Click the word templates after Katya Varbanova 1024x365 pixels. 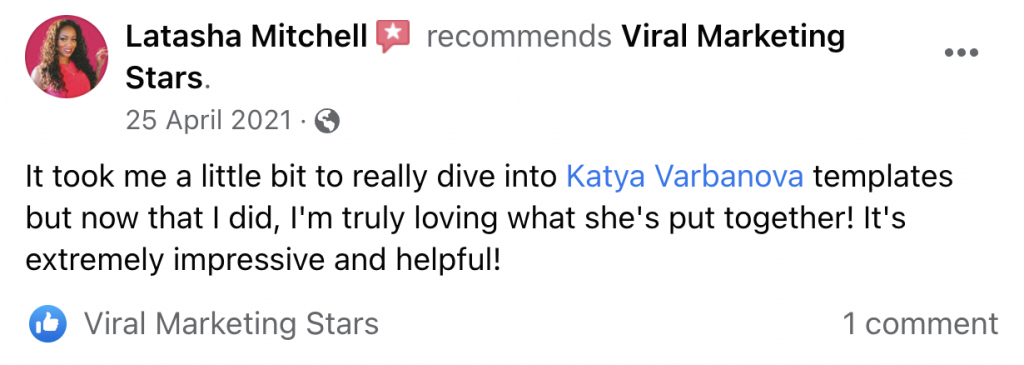tap(882, 178)
